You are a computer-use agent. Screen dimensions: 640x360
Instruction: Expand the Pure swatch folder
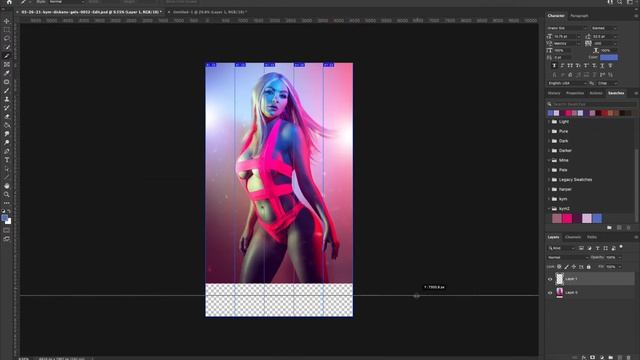point(549,131)
